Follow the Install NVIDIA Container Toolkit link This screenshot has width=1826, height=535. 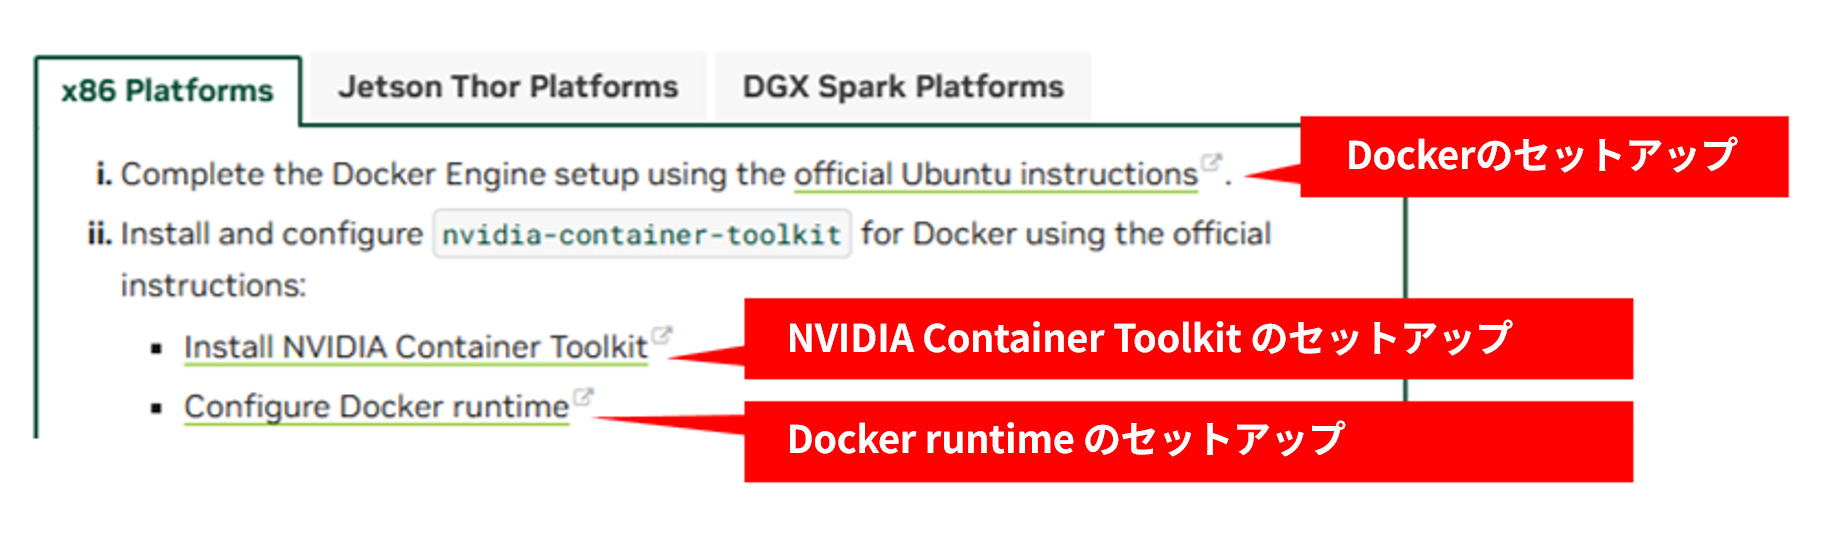pos(416,347)
